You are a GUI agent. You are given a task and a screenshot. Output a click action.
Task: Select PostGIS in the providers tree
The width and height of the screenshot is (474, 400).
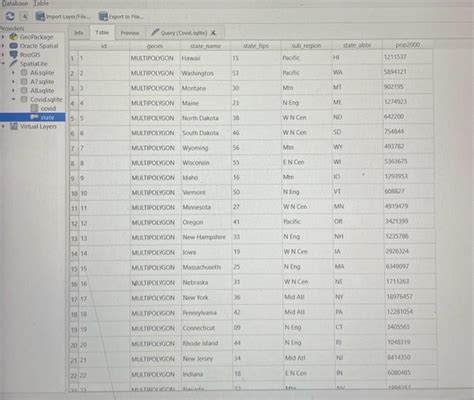(30, 55)
